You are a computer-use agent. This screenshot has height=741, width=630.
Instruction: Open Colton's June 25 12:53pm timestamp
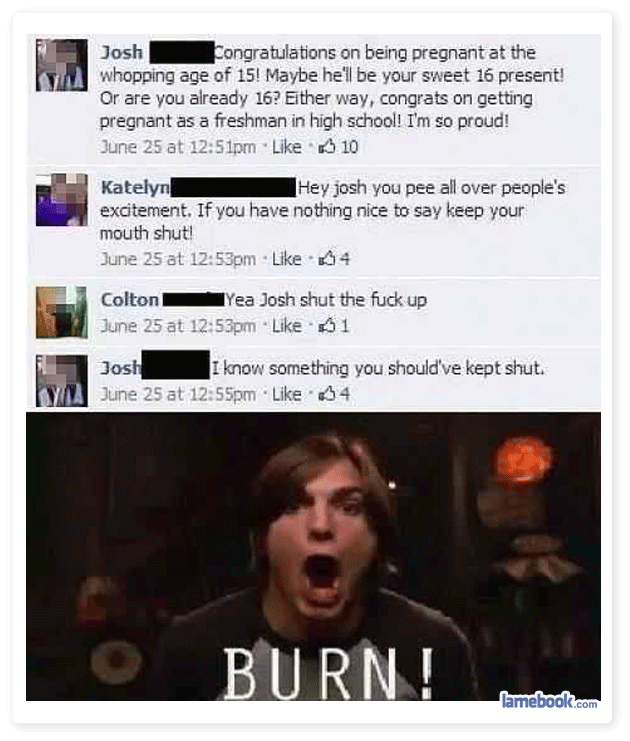(x=178, y=326)
